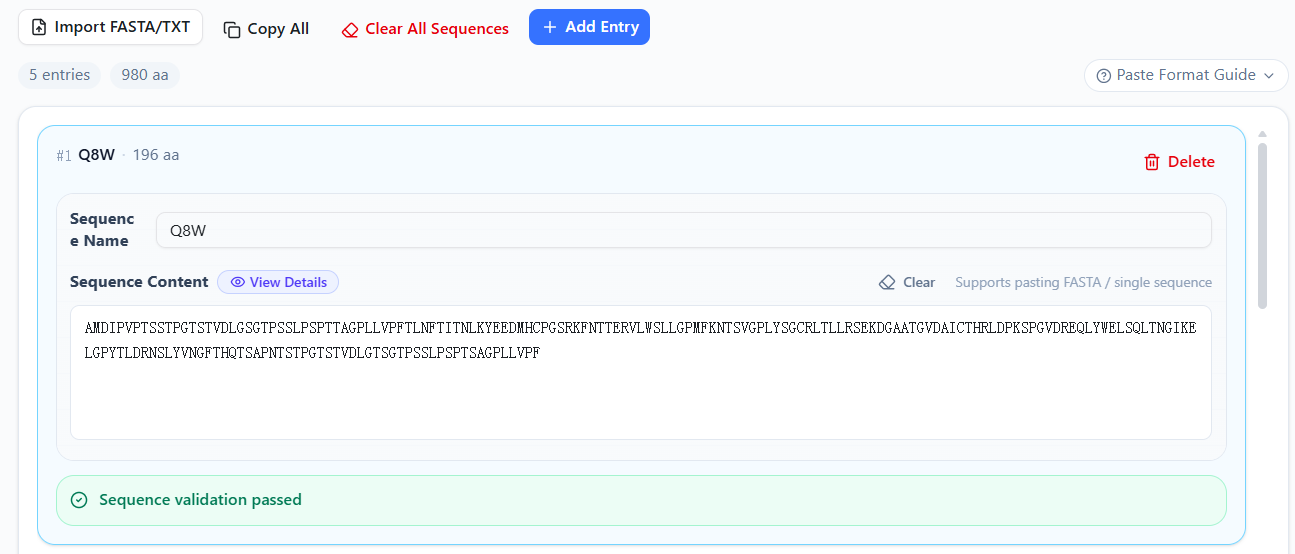Click the green validation passed checkmark icon

coord(79,500)
